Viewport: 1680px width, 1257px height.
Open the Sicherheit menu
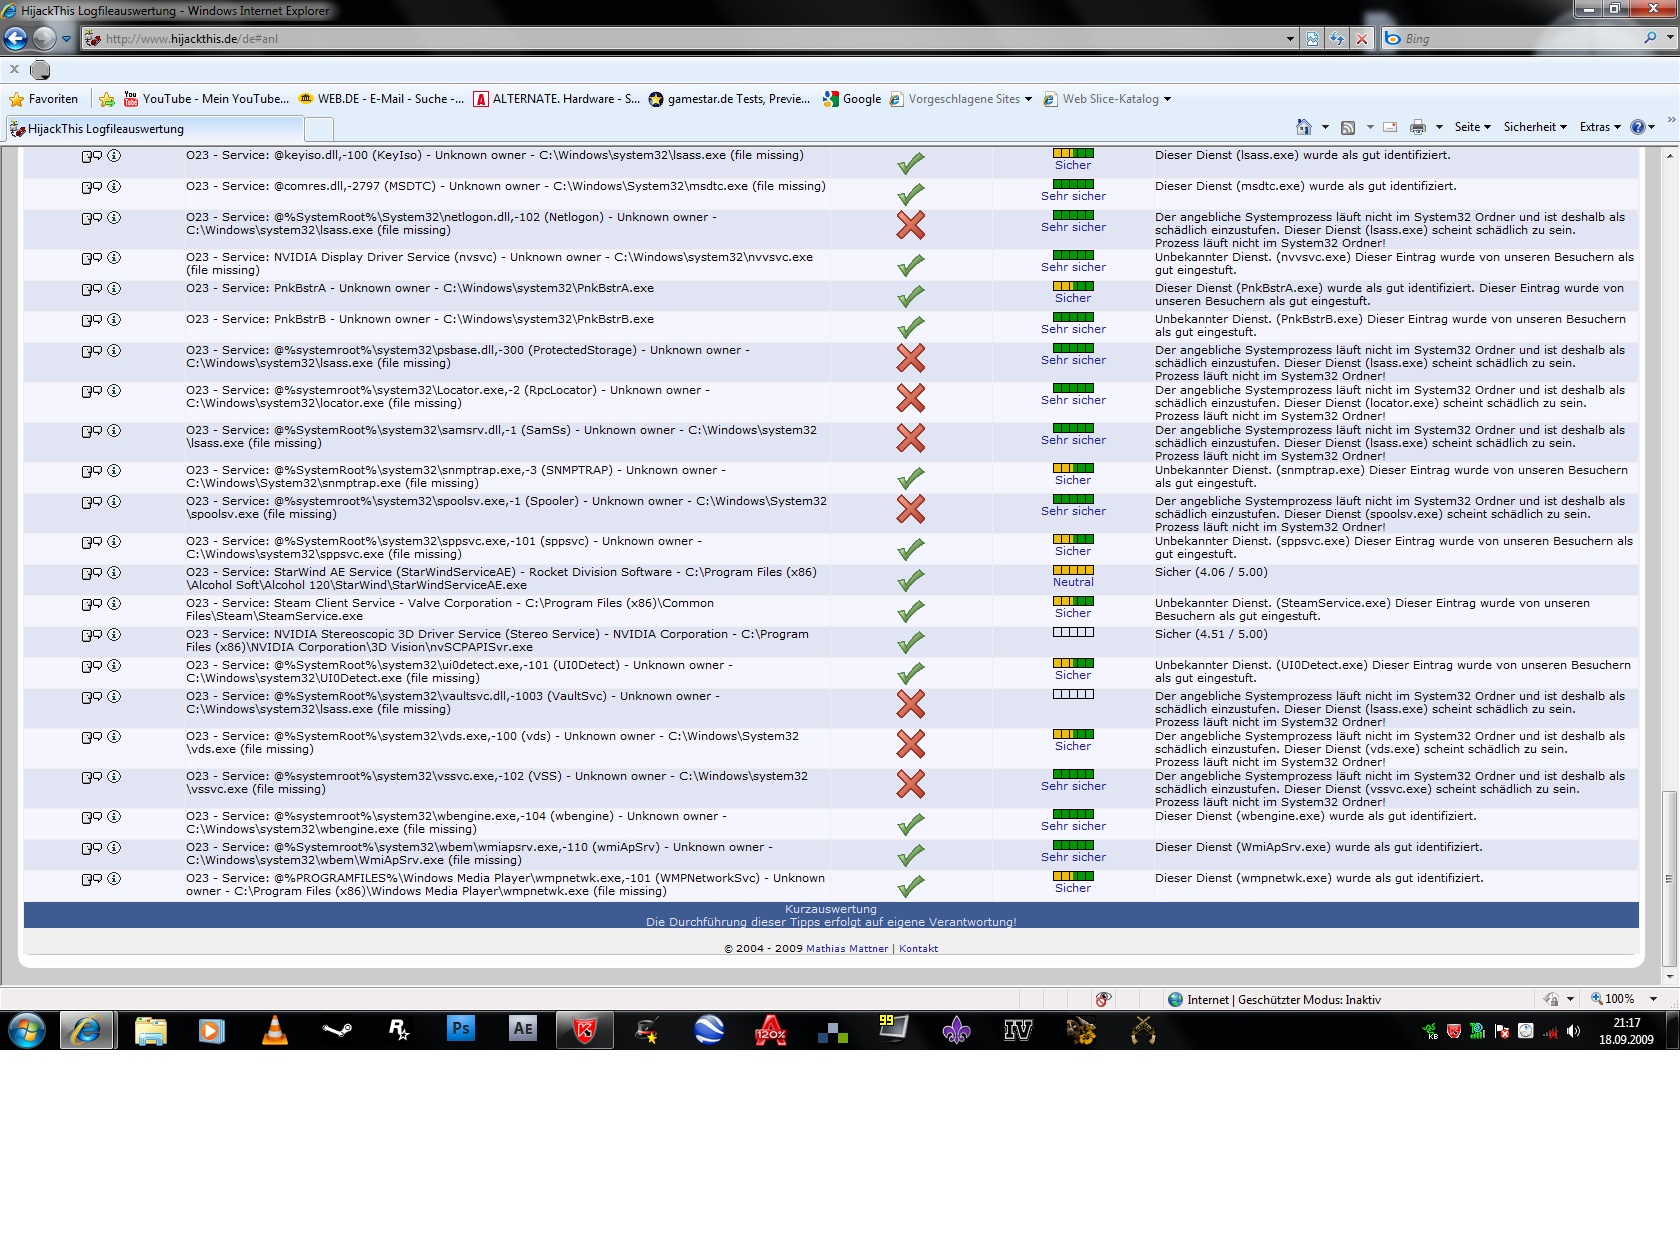click(1534, 127)
